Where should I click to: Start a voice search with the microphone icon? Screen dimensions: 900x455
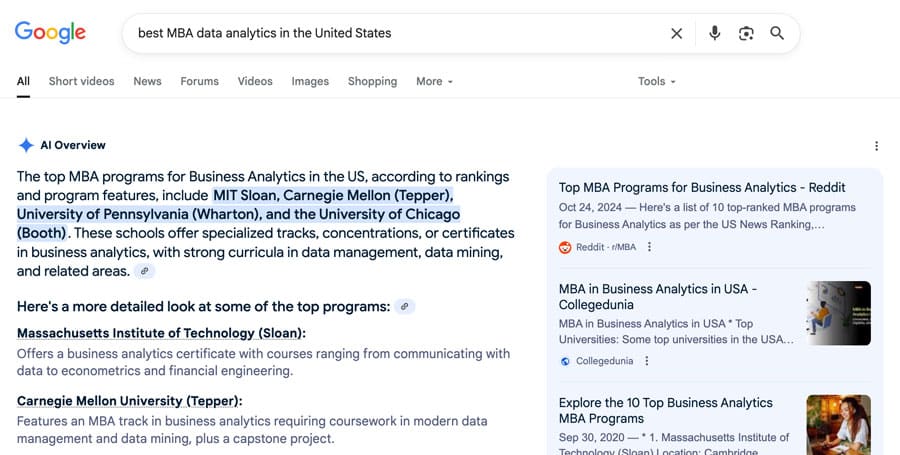click(714, 33)
